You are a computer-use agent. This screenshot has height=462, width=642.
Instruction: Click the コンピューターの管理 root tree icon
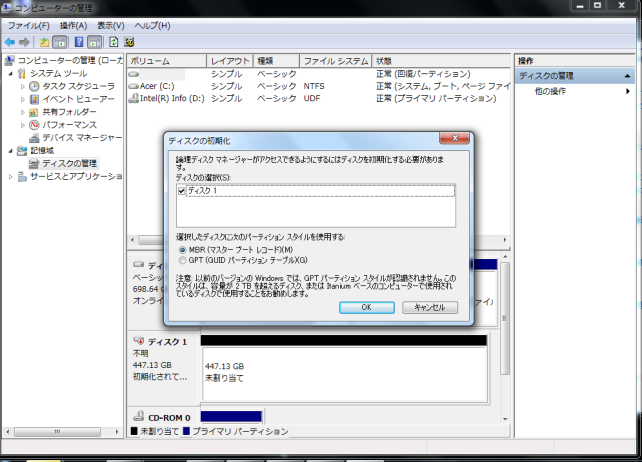(9, 61)
